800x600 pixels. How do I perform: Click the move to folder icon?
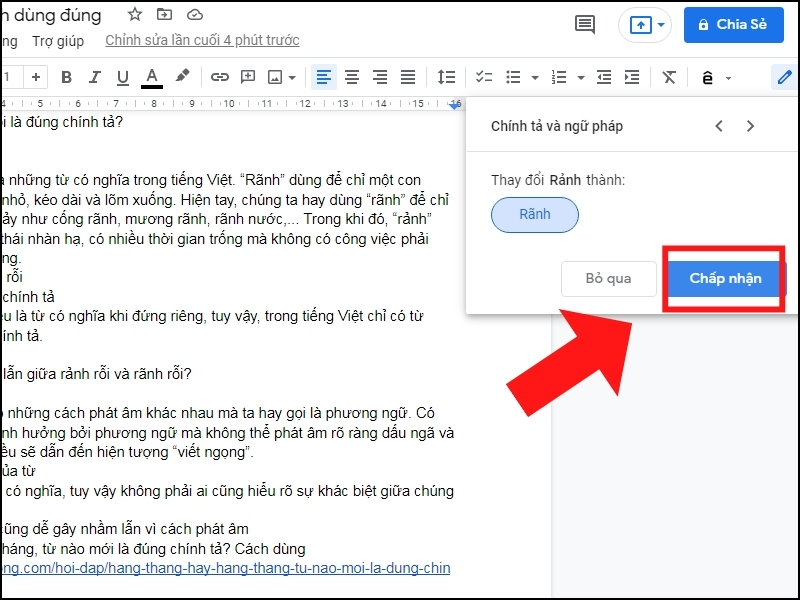pos(164,14)
